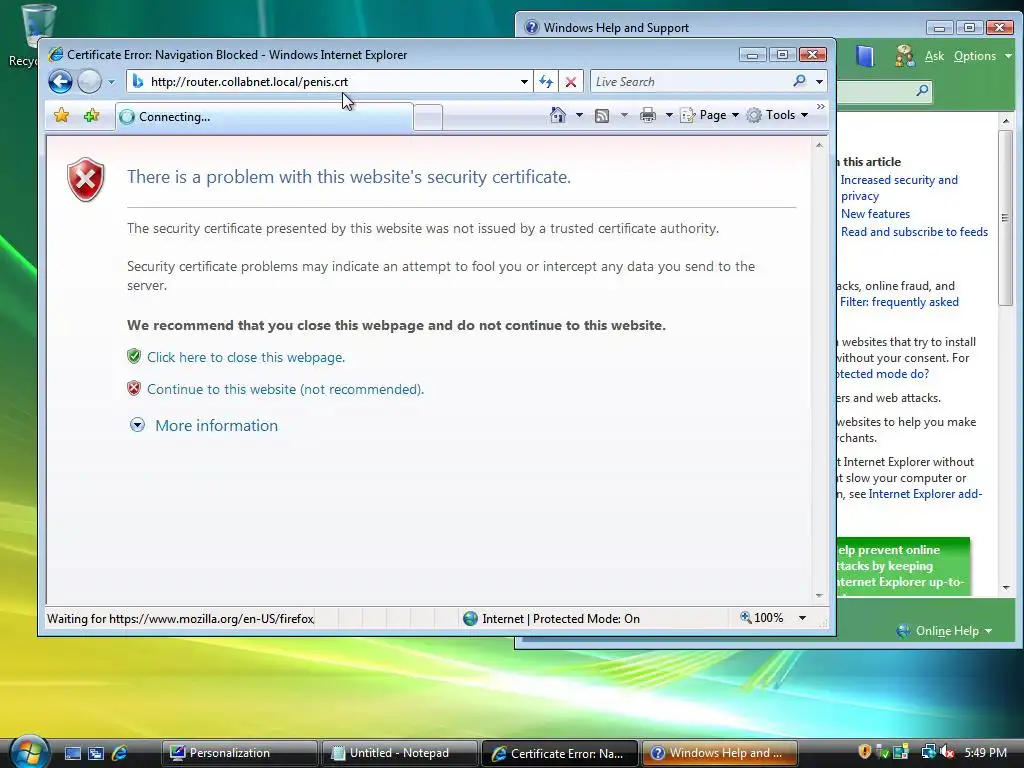
Task: Click the Live Search magnifier icon
Action: coord(799,81)
